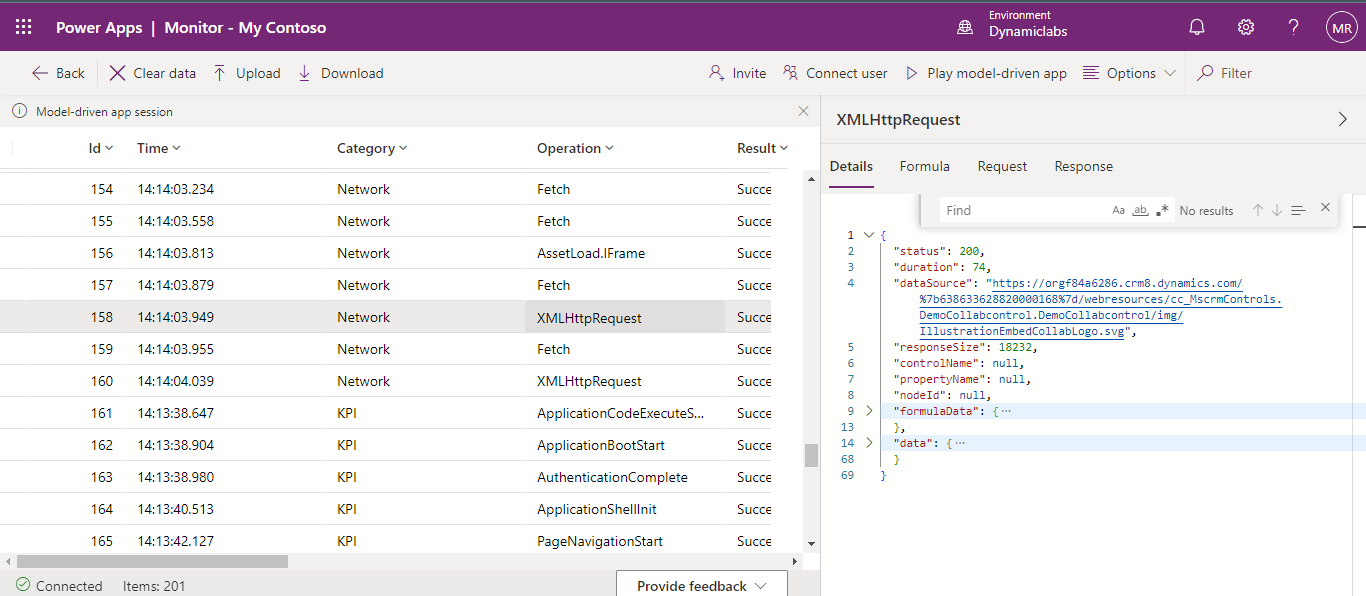Enable Use Regular Expression in Find
Image resolution: width=1366 pixels, height=596 pixels.
click(x=1162, y=210)
